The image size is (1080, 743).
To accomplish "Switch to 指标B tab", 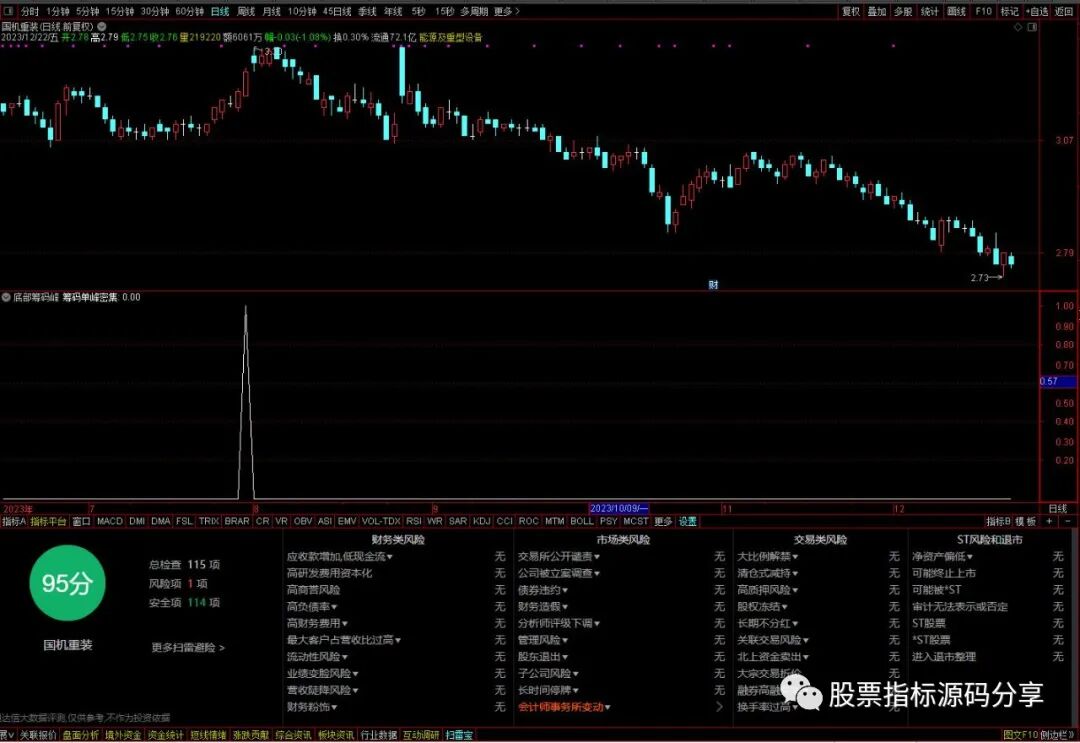I will coord(998,522).
